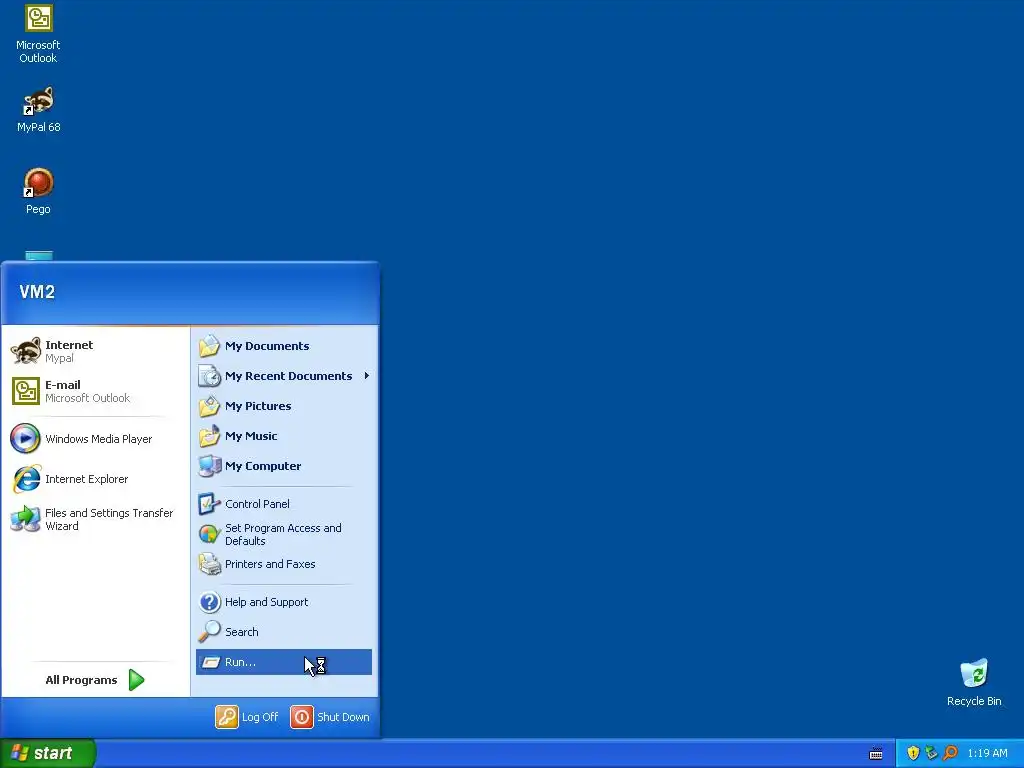Expand All Programs with the green arrow

(136, 680)
